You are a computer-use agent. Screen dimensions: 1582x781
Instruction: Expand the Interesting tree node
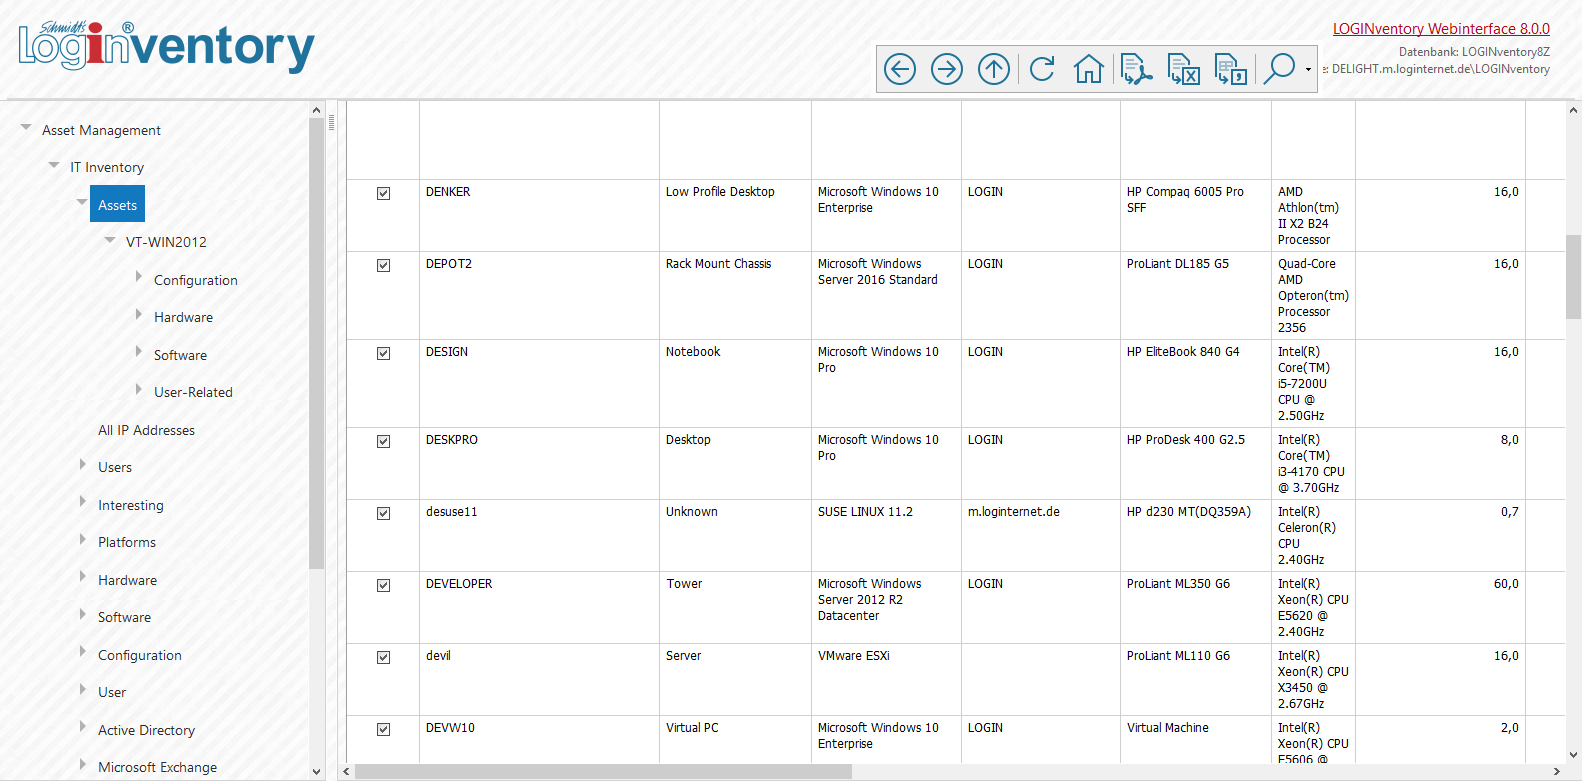tap(83, 502)
